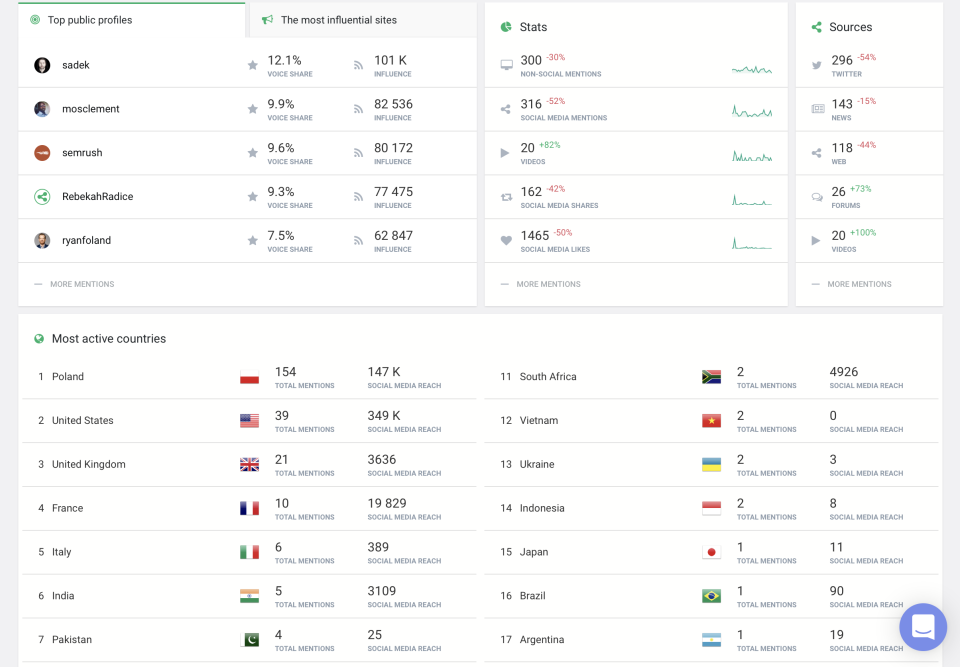
Task: Click RebekahRadice's share icon avatar
Action: (42, 197)
